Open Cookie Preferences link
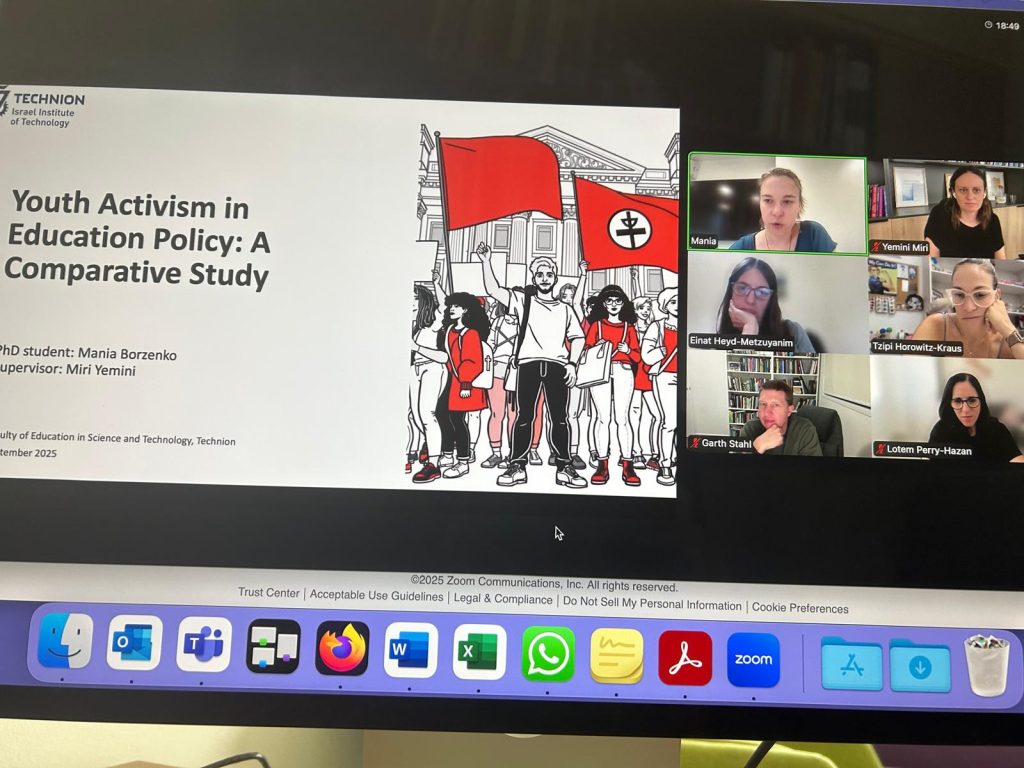 point(800,608)
